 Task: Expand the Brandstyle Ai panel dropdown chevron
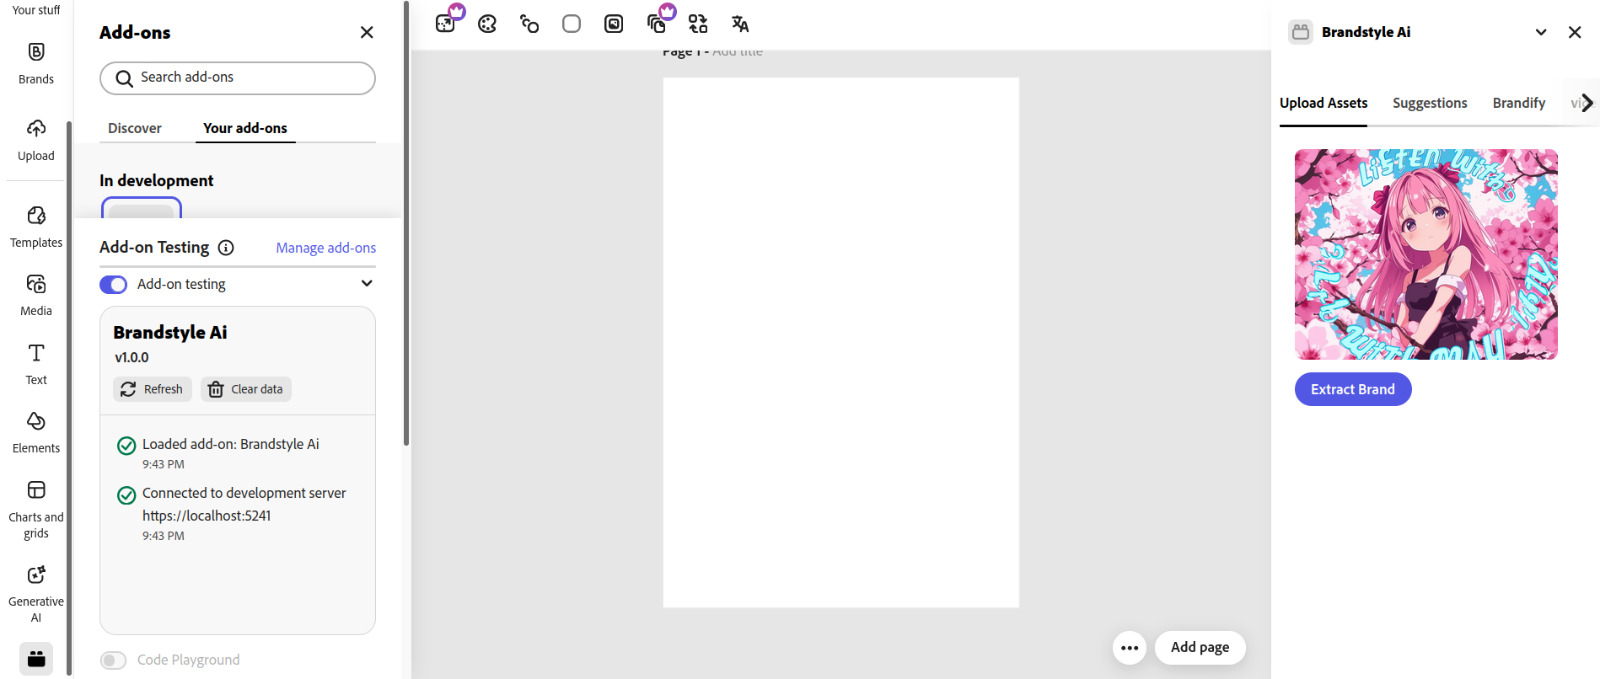pos(1541,32)
